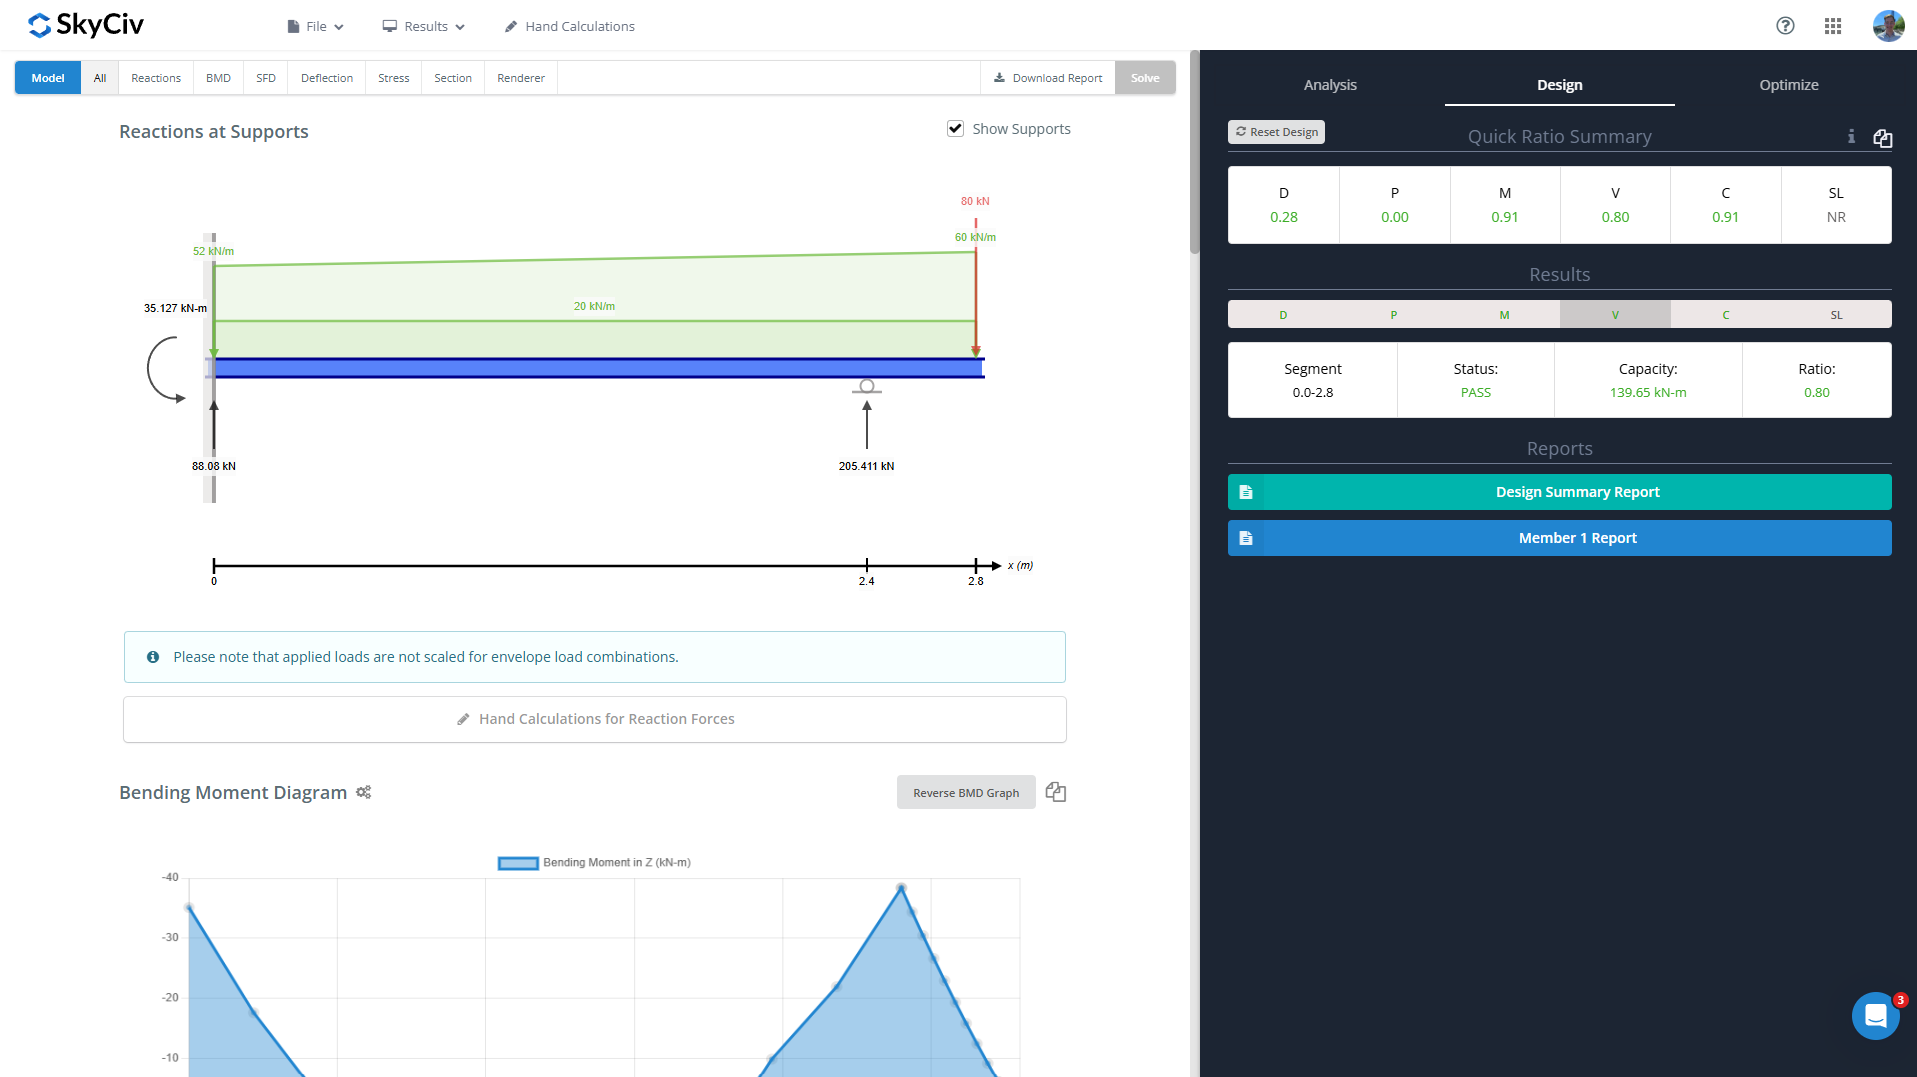The image size is (1917, 1077).
Task: Open the Results dropdown menu
Action: point(424,26)
